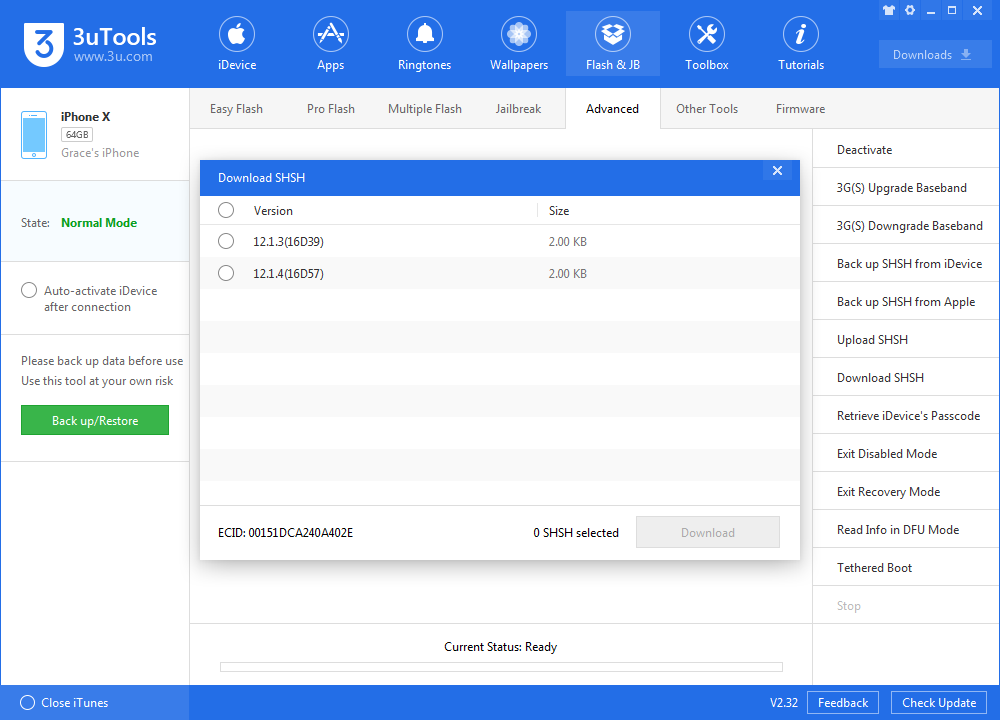Maximize the 3uTools window
The image size is (1000, 720).
click(952, 10)
